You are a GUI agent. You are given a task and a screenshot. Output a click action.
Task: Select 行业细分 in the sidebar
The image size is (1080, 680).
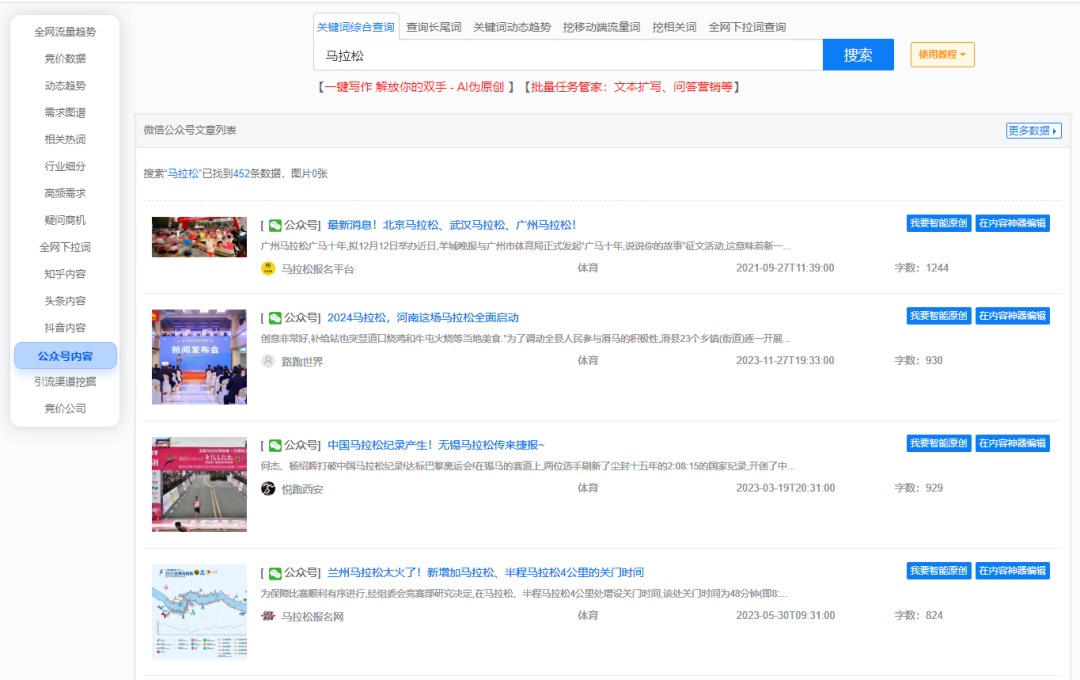65,166
